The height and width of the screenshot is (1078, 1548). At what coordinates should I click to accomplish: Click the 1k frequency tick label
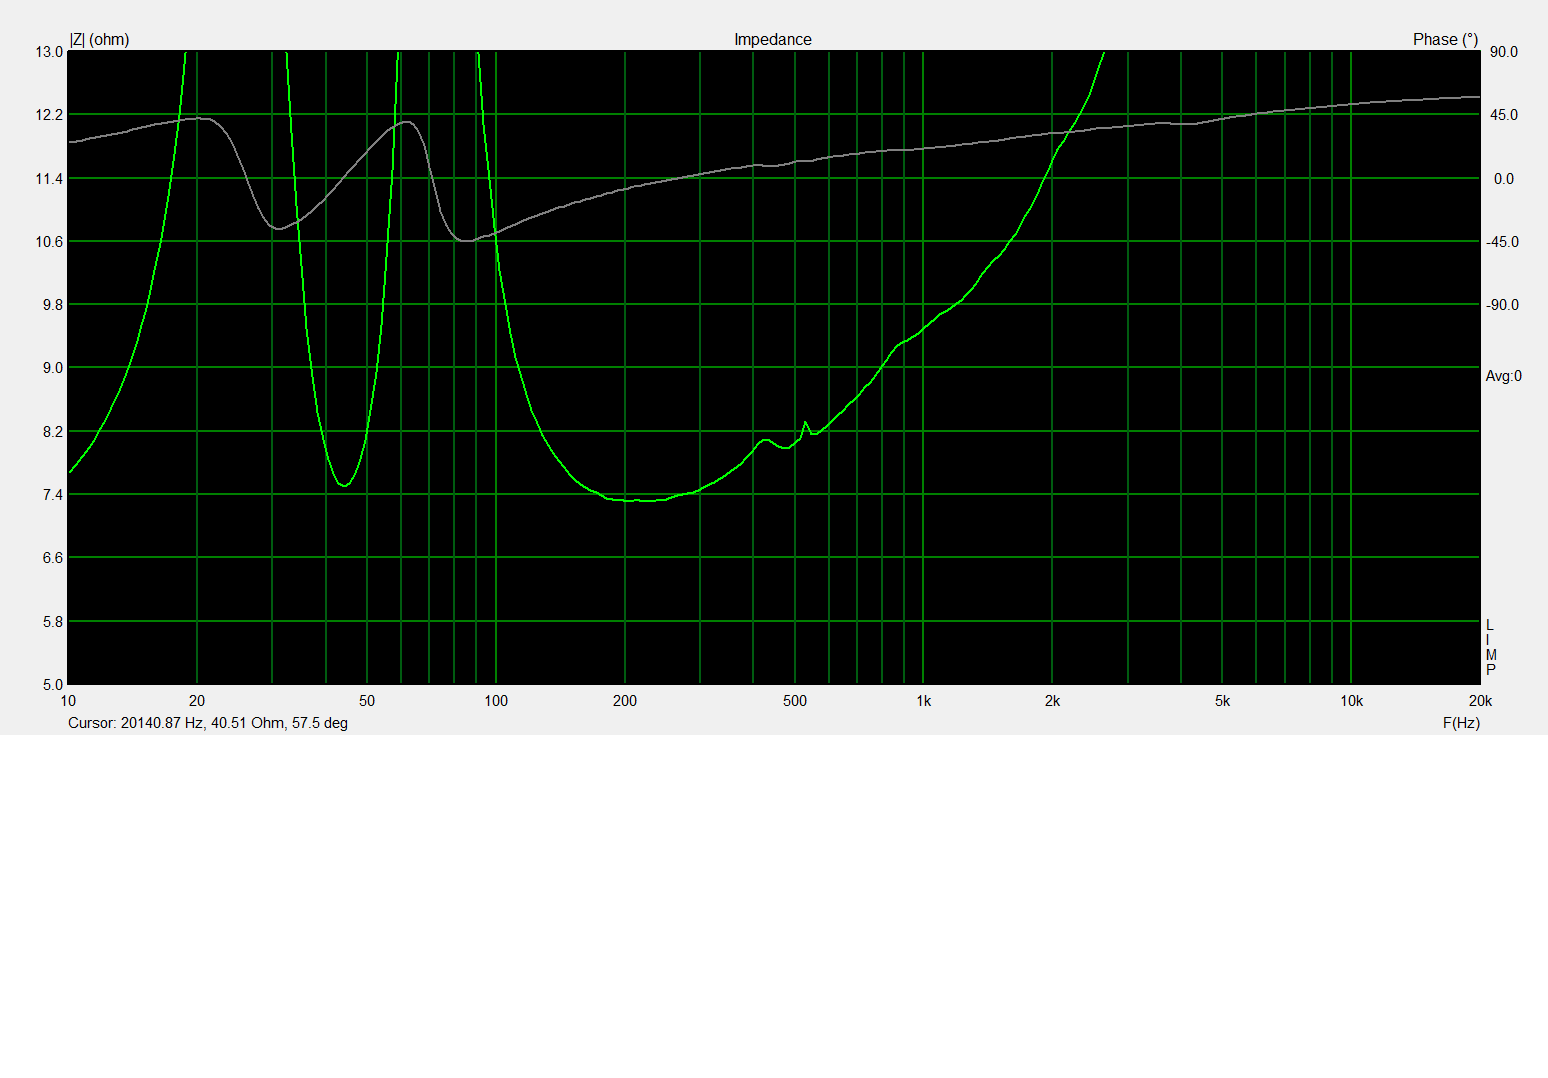pos(923,701)
